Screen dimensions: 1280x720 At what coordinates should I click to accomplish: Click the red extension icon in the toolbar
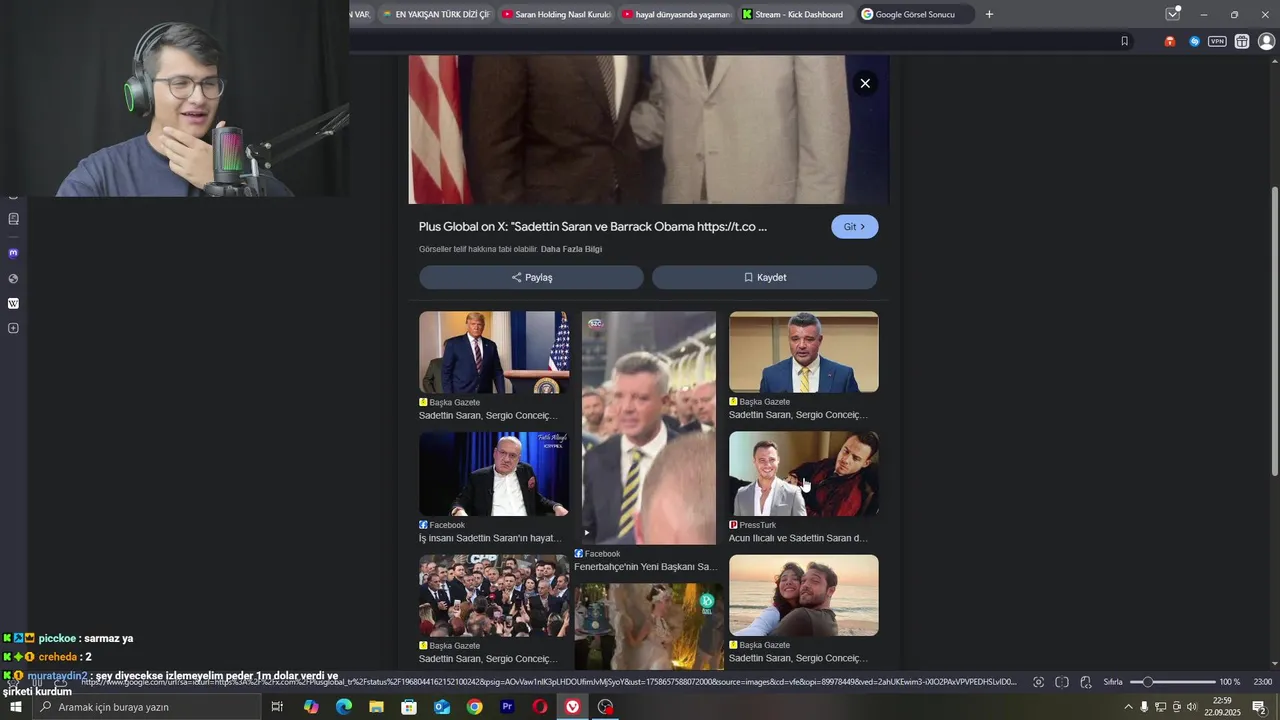click(x=1169, y=41)
